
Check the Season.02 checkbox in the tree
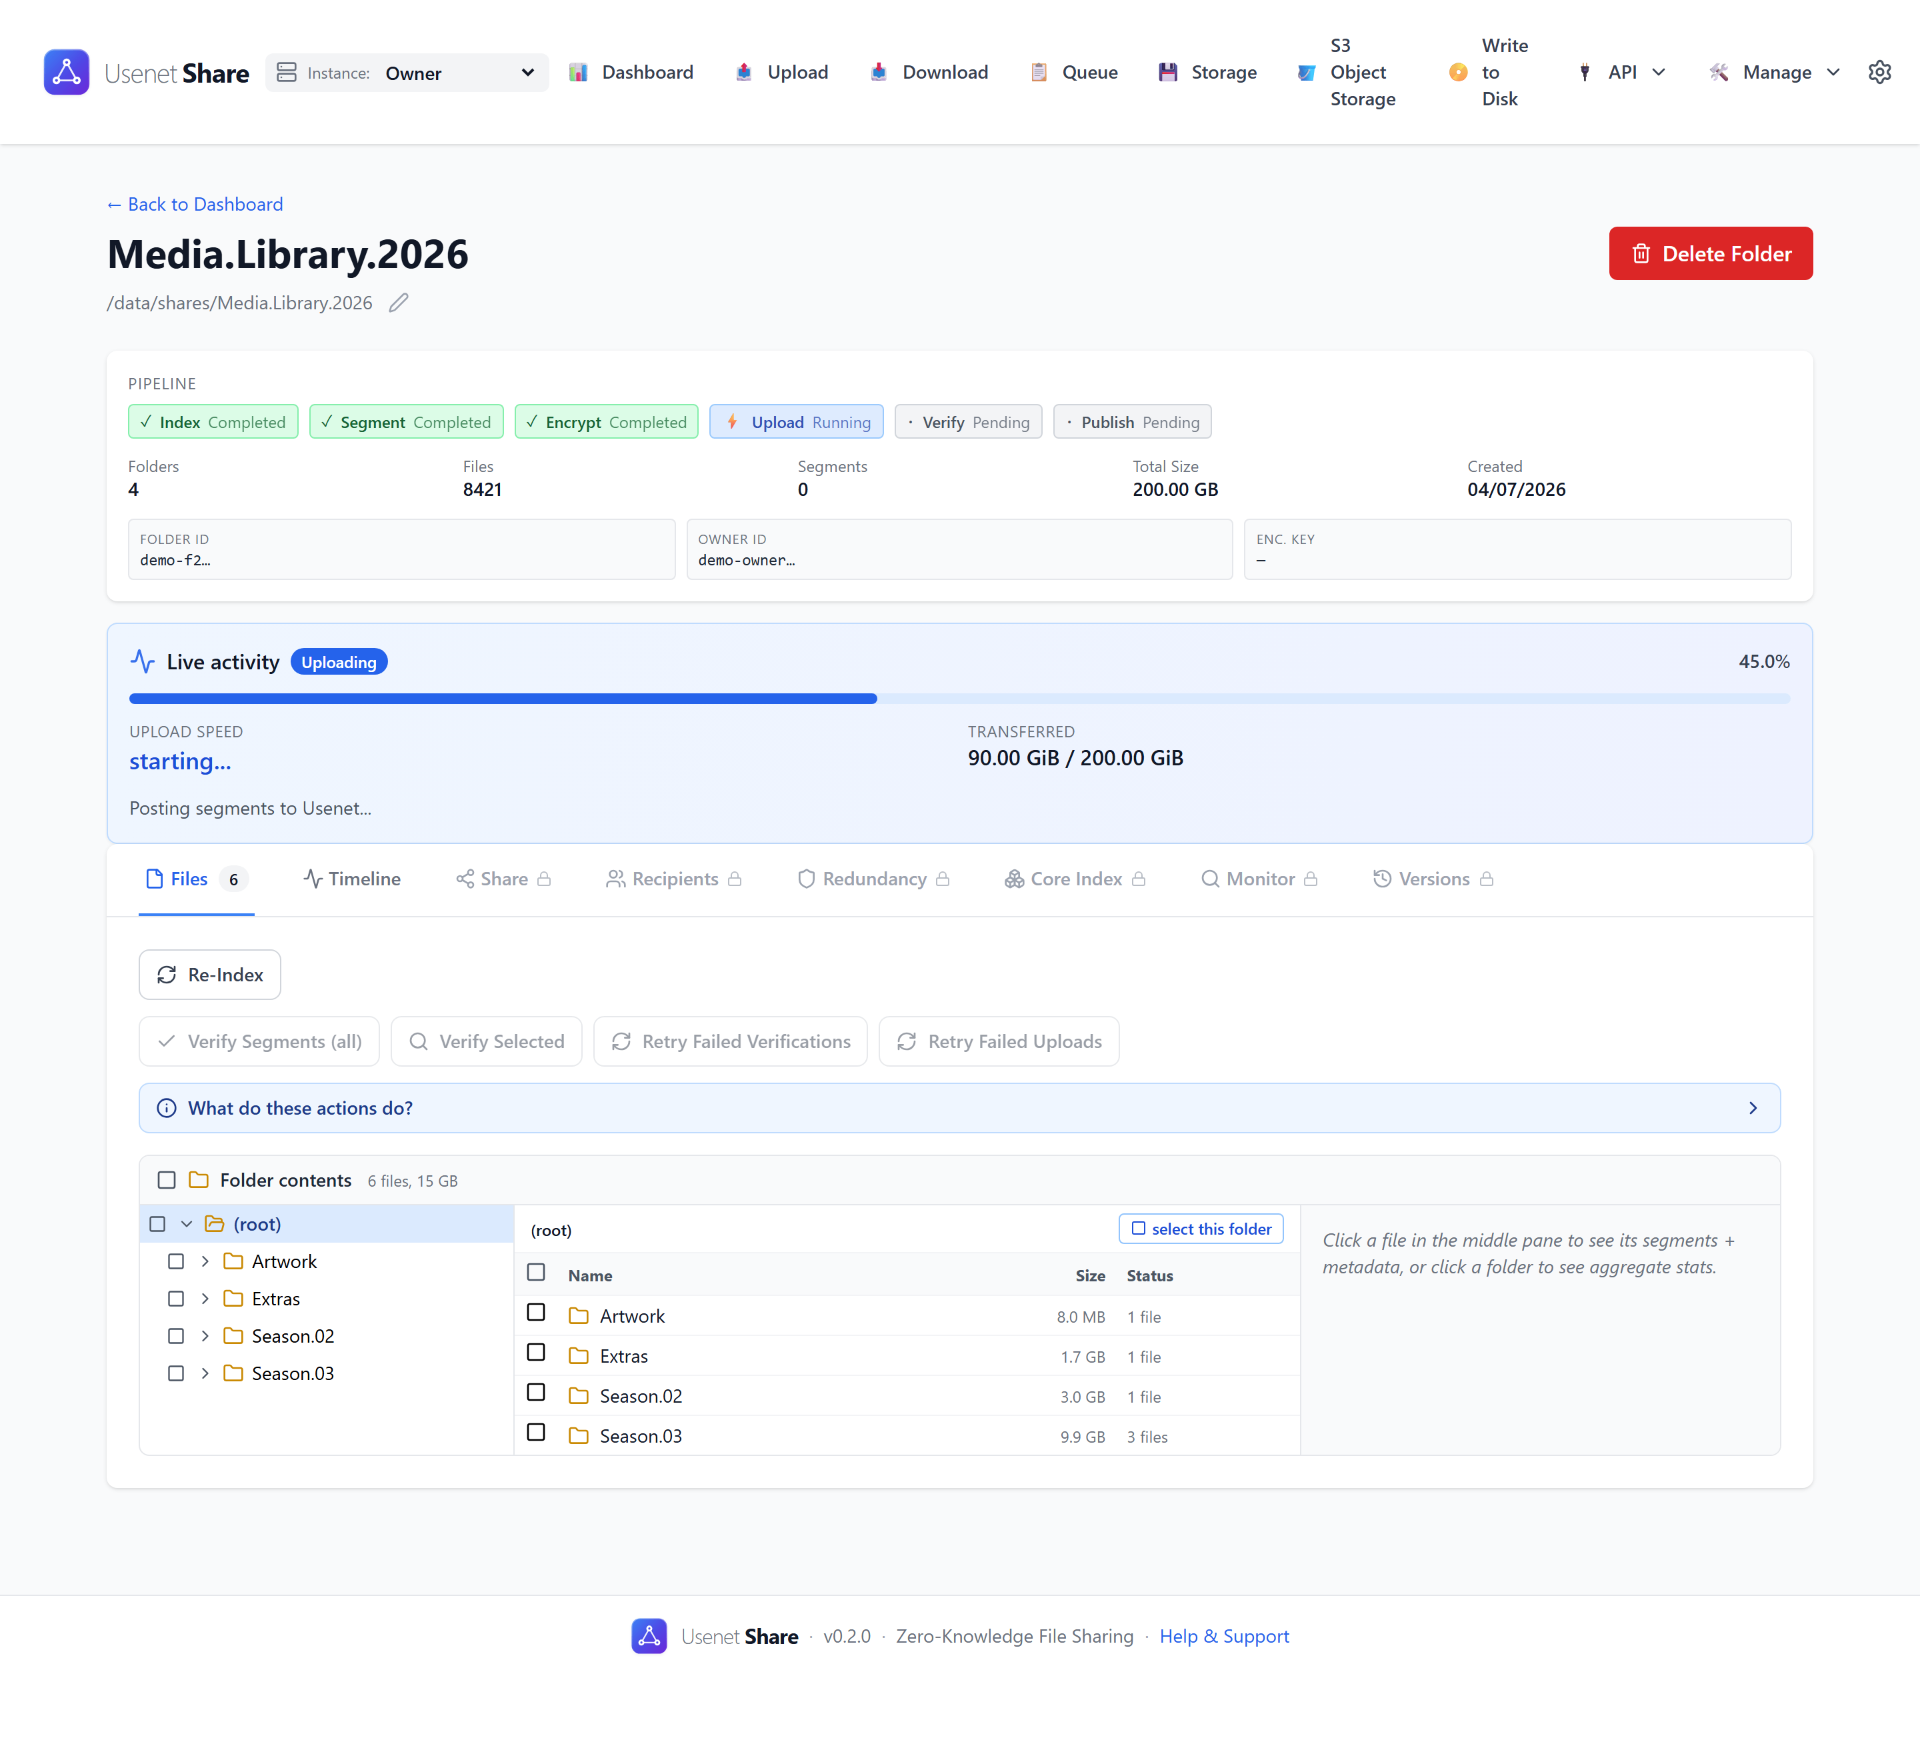coord(176,1336)
